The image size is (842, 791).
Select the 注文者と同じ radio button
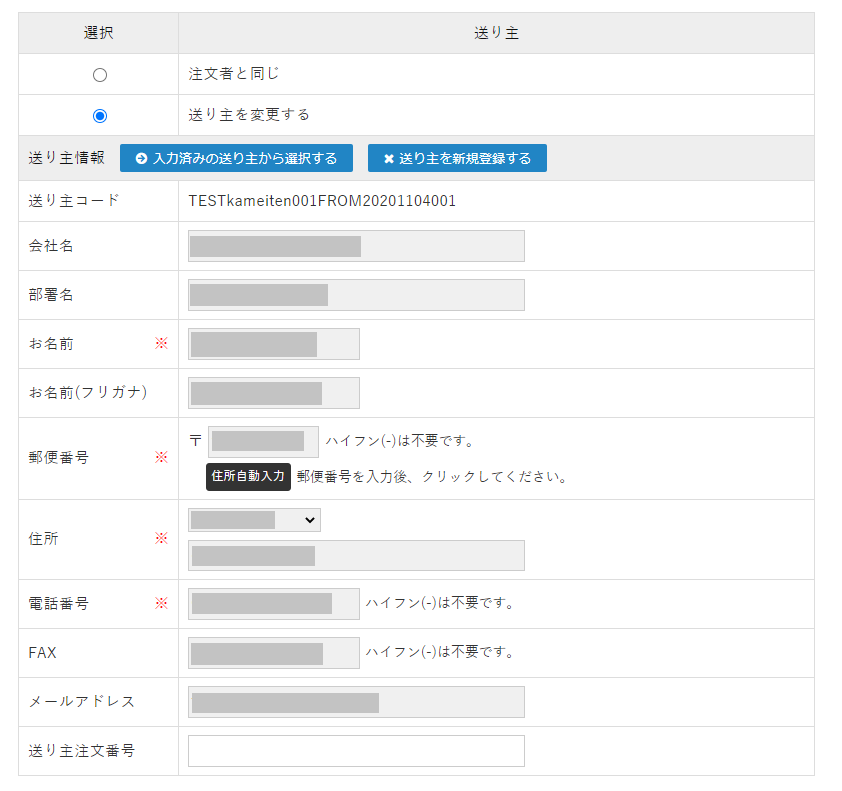(x=99, y=75)
